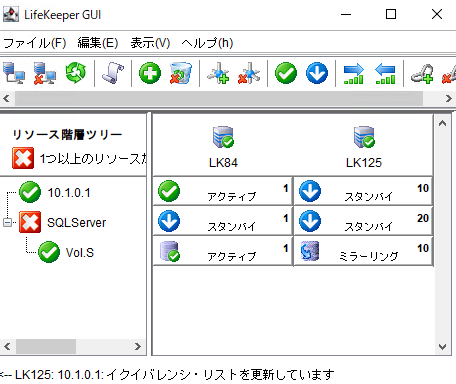Click the LK84 server name label
The image size is (456, 384).
(223, 163)
